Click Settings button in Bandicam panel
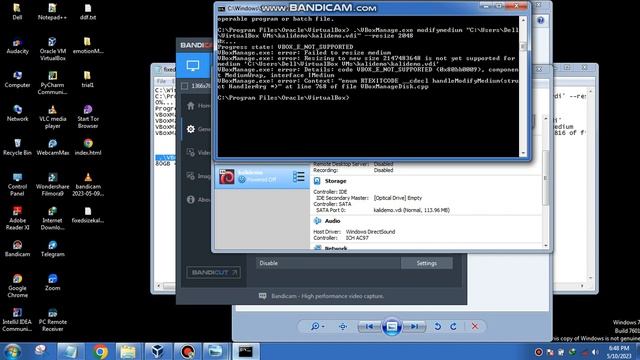The height and width of the screenshot is (360, 640). pyautogui.click(x=427, y=263)
